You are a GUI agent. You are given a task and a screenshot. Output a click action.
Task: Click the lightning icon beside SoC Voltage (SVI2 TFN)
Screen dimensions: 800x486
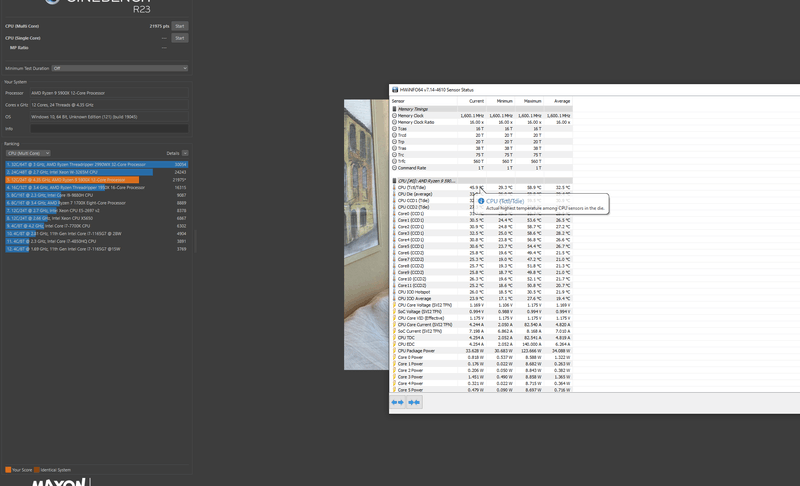pyautogui.click(x=394, y=312)
